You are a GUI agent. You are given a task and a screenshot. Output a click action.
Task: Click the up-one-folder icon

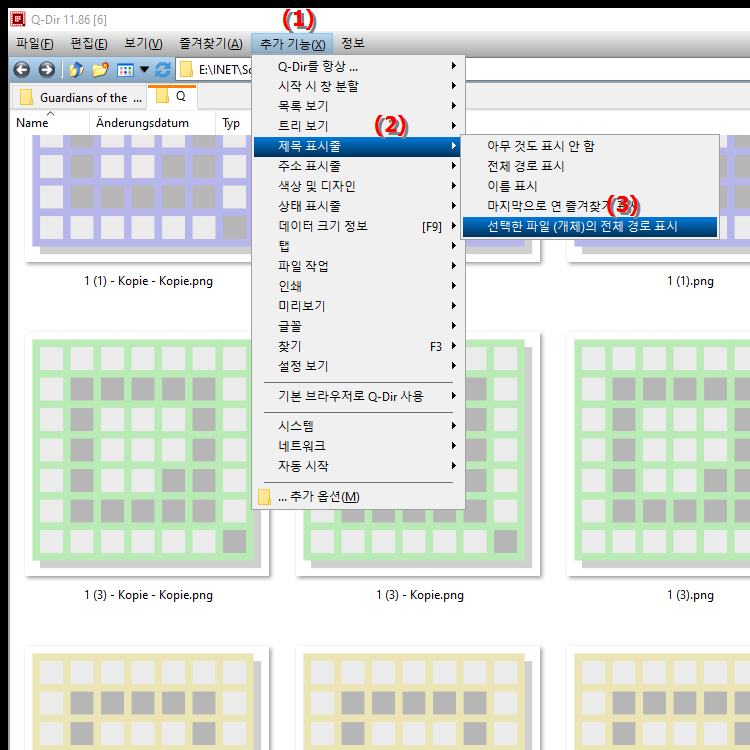[77, 70]
